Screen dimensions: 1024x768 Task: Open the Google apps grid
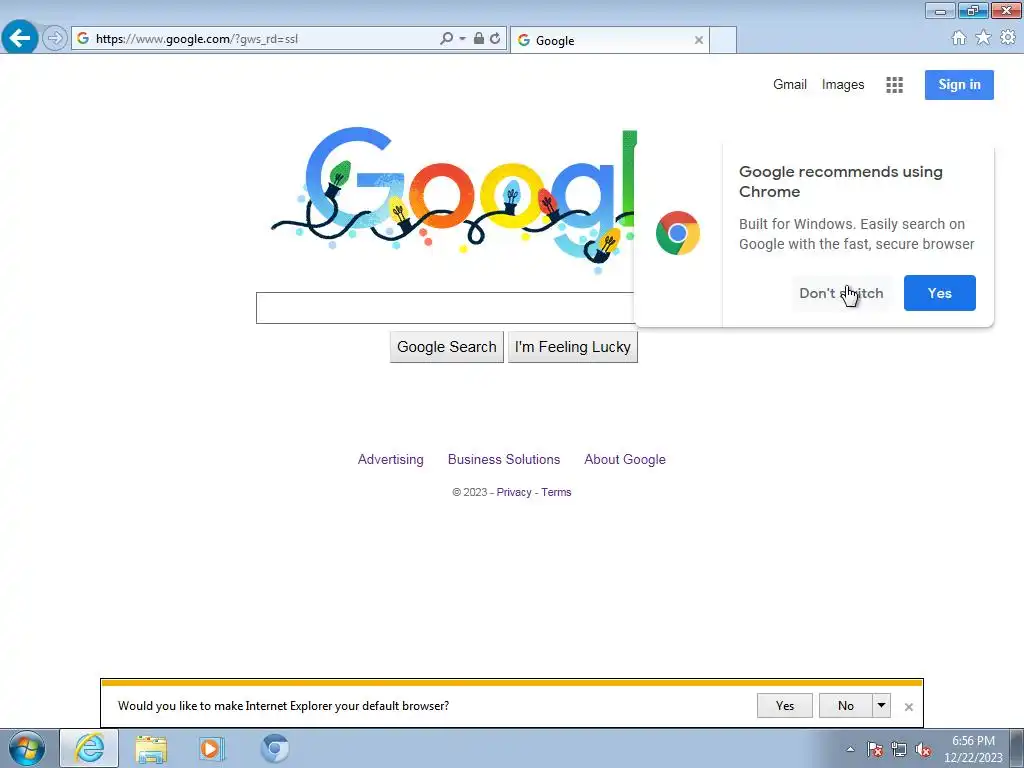[895, 85]
